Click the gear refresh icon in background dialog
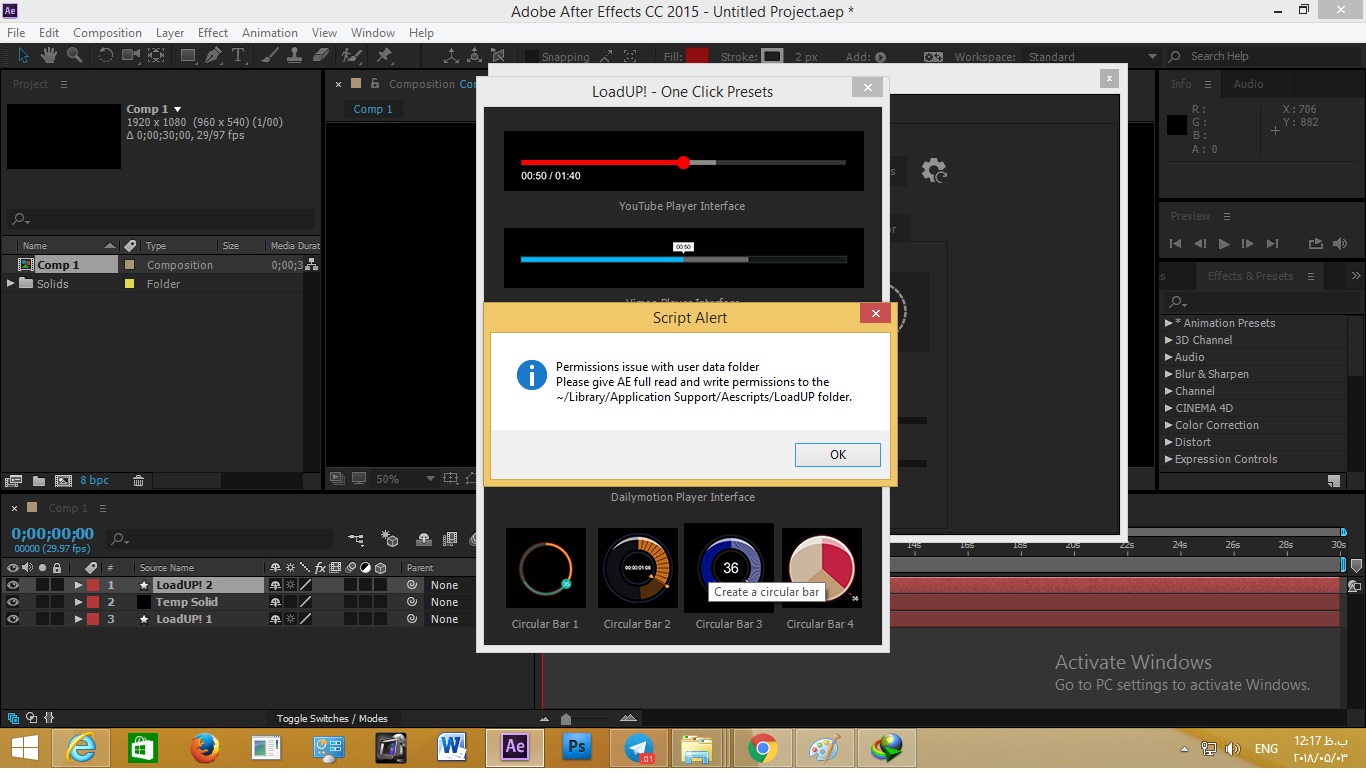Image resolution: width=1366 pixels, height=773 pixels. [x=934, y=171]
